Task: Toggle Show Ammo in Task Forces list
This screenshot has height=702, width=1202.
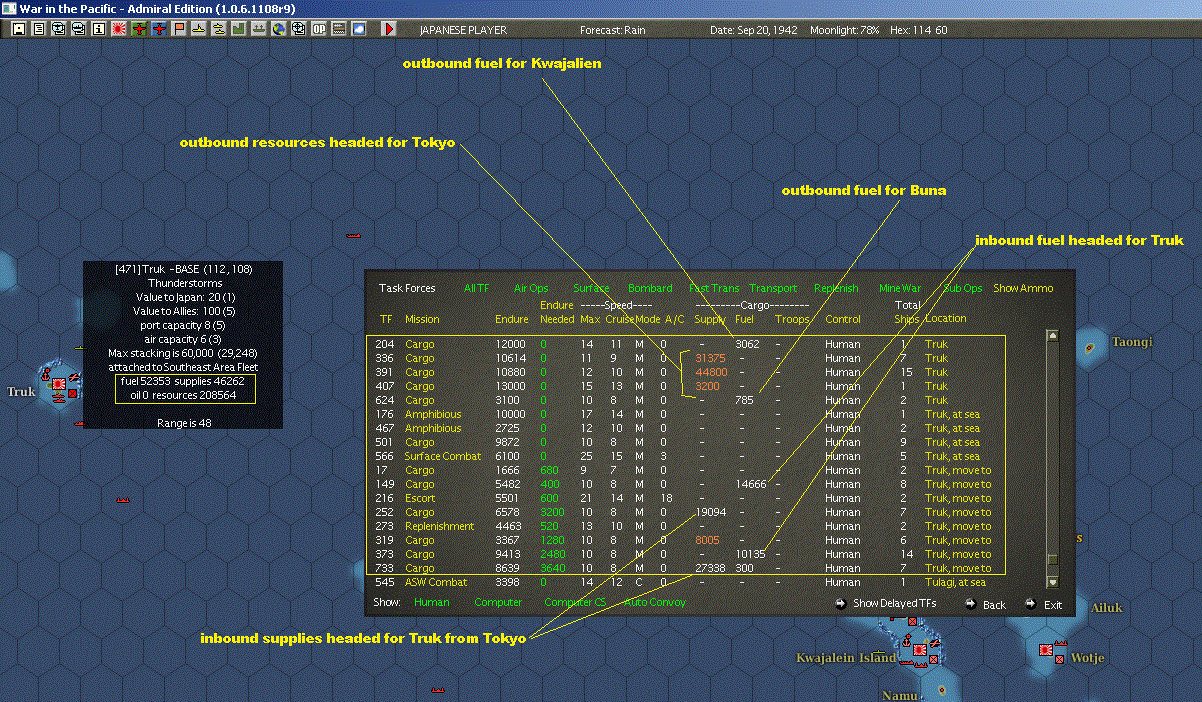Action: pos(1023,288)
